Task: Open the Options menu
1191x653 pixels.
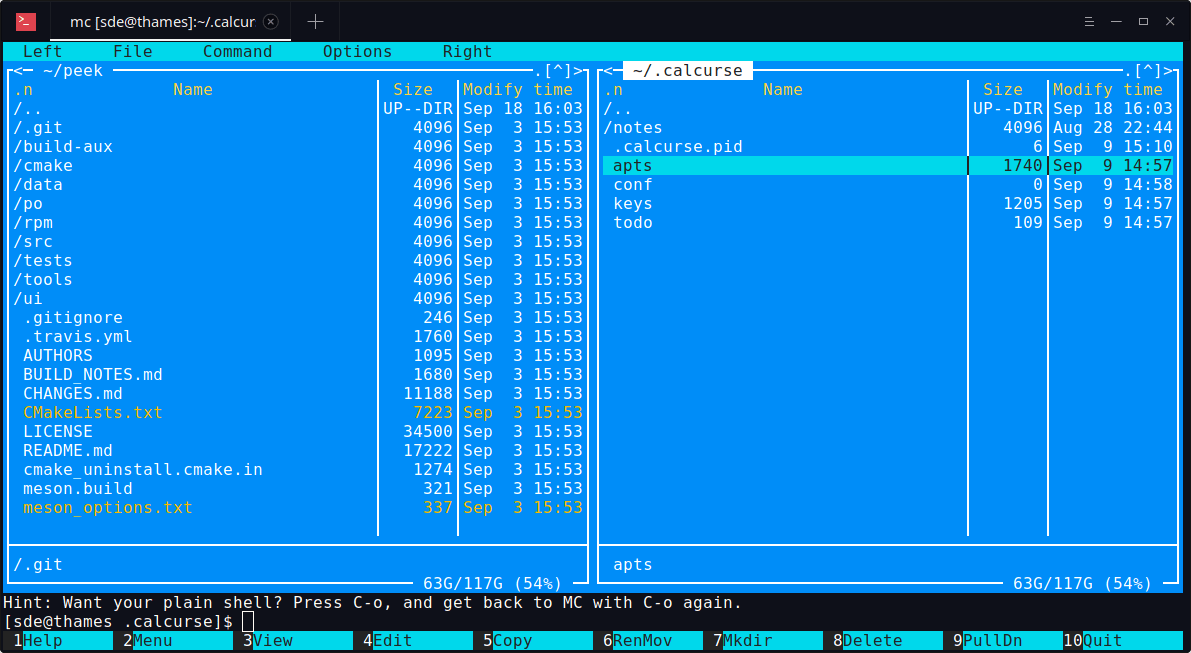Action: coord(355,51)
